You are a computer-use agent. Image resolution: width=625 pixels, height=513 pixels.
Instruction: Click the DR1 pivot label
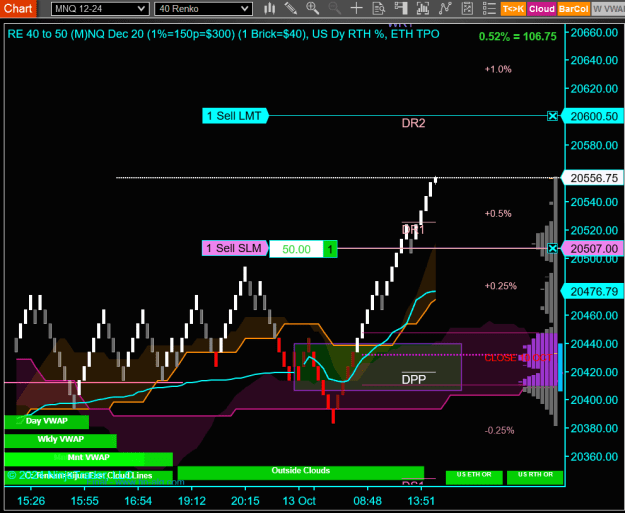[x=413, y=230]
